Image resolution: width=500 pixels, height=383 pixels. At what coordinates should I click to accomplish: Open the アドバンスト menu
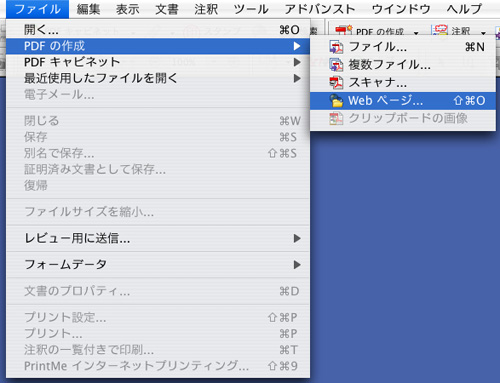pyautogui.click(x=320, y=9)
